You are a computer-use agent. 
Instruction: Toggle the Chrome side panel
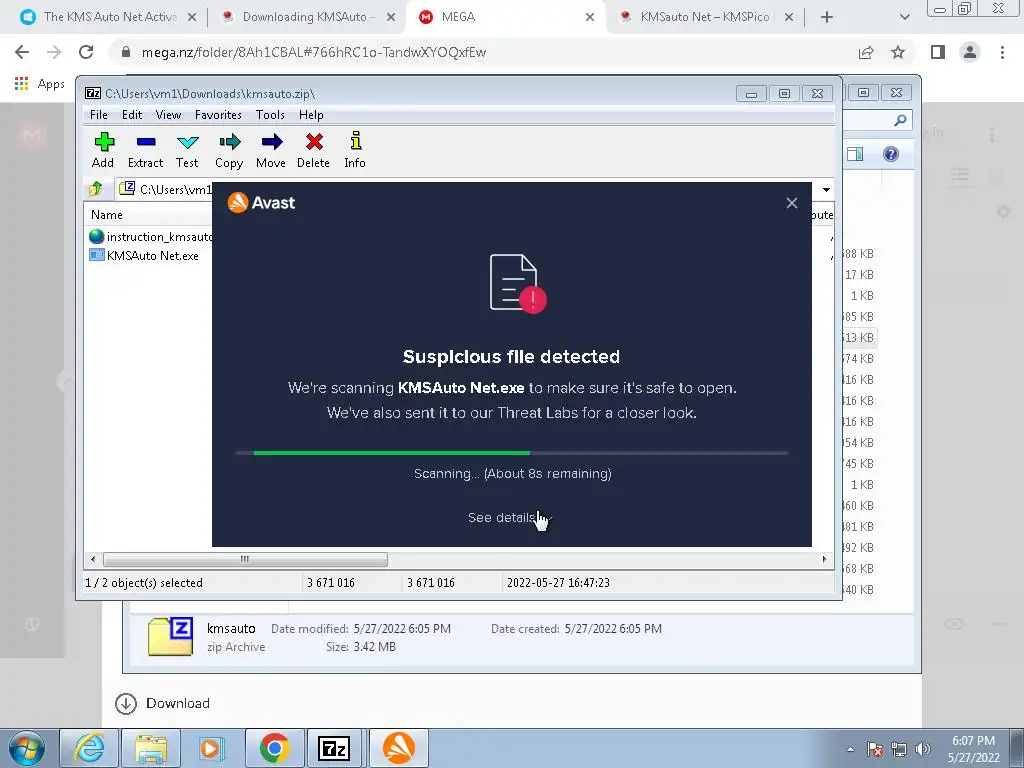tap(938, 52)
